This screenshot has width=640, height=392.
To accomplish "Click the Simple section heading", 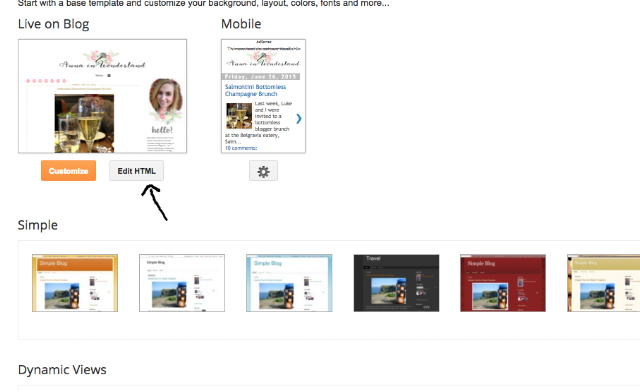I will pos(38,225).
